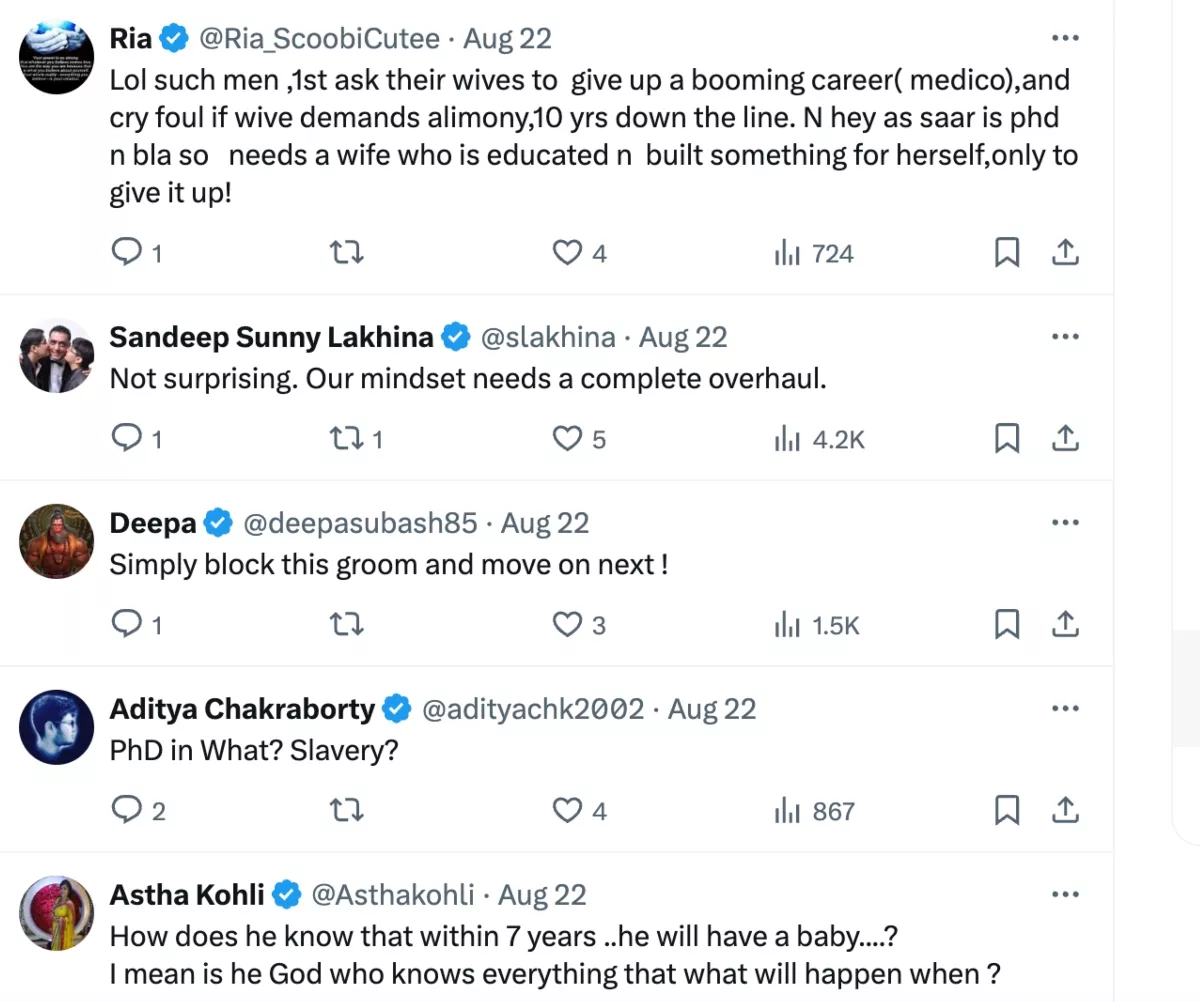
Task: Bookmark Ria's tweet
Action: click(x=1006, y=254)
